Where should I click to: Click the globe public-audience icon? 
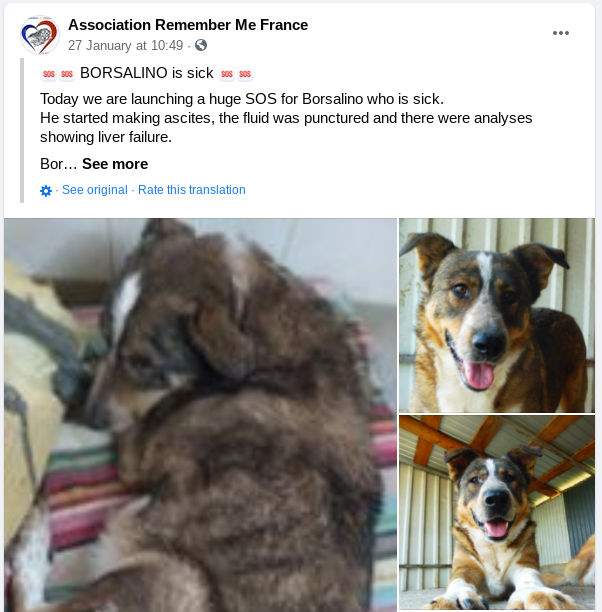coord(201,45)
